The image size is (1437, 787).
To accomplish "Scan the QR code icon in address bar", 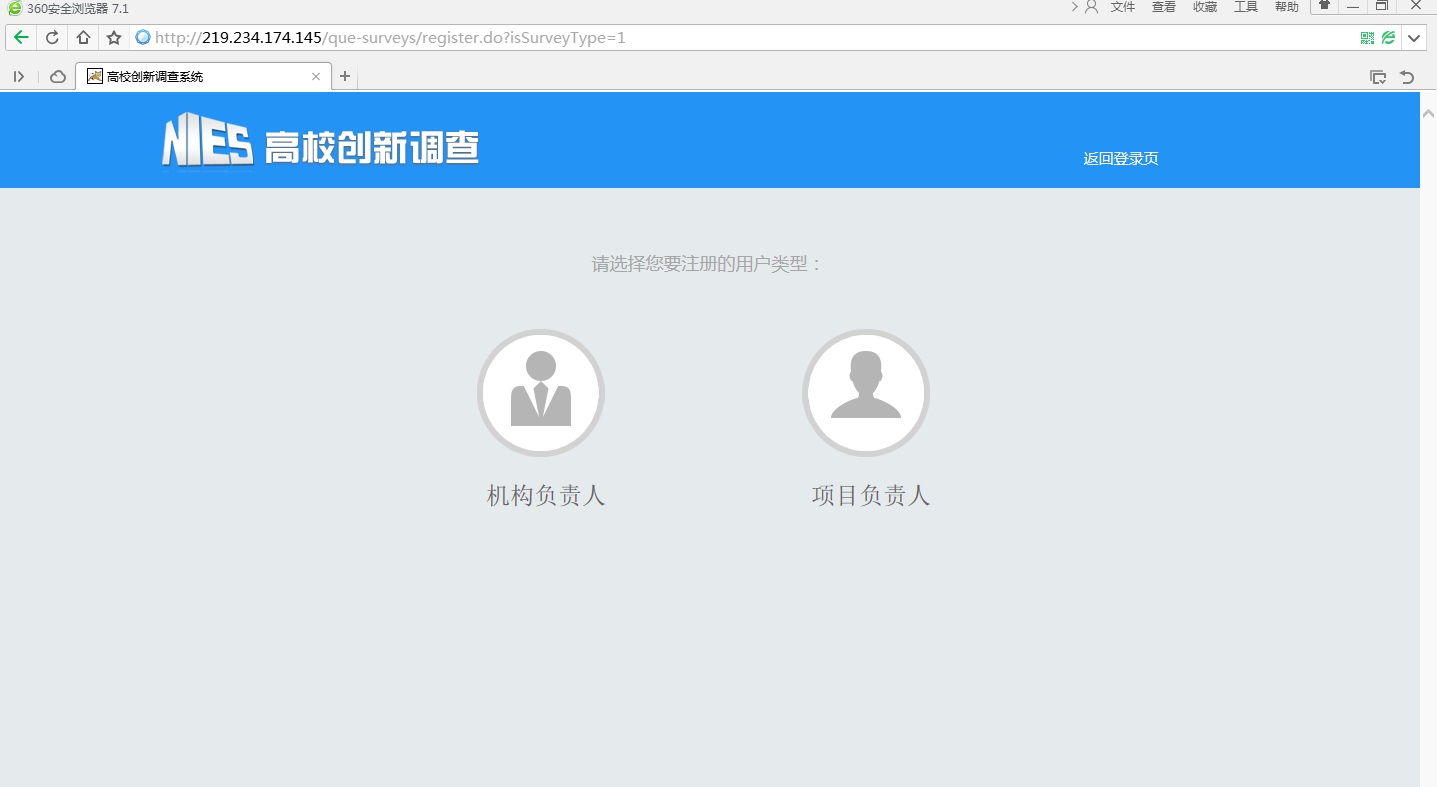I will tap(1366, 37).
